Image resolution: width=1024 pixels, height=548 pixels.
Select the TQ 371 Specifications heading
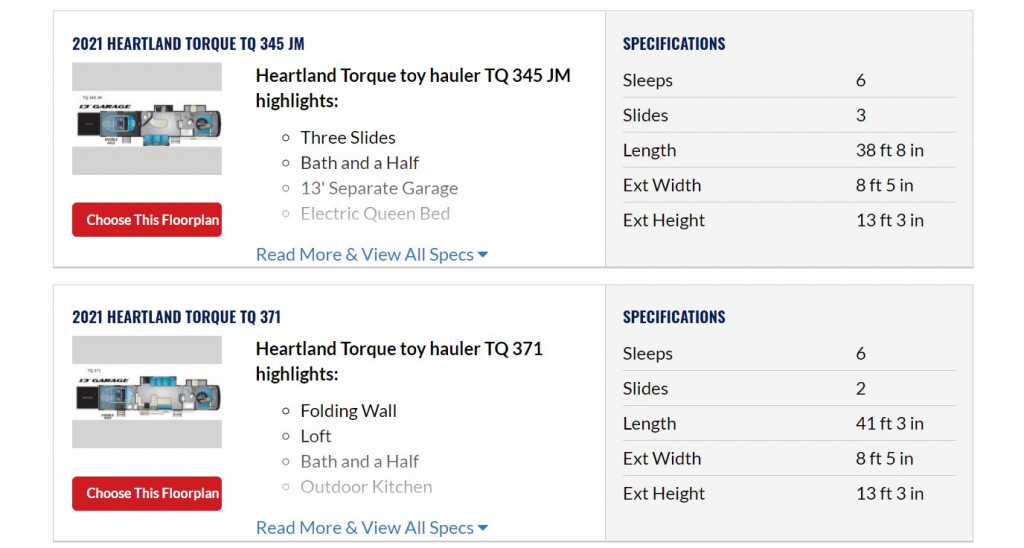(x=674, y=317)
